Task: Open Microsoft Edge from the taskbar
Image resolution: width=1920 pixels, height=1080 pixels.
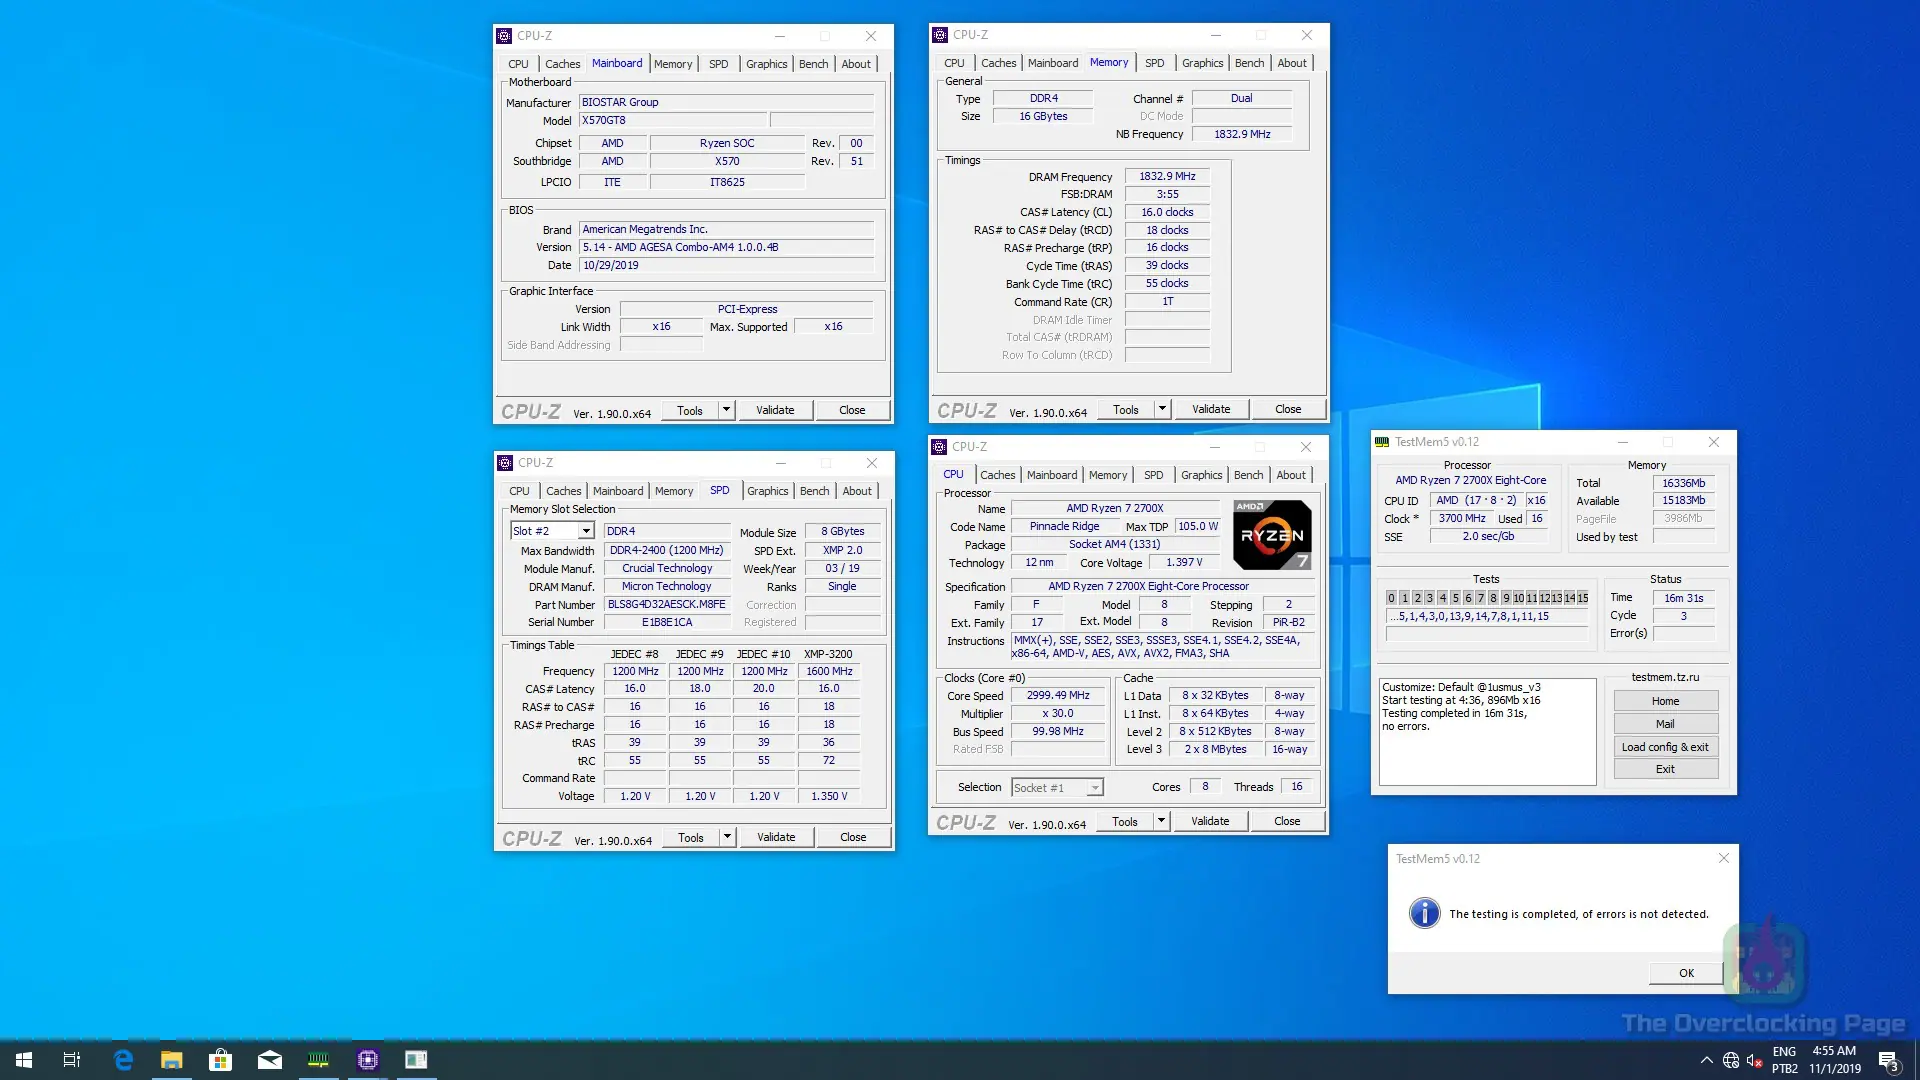Action: pos(123,1060)
